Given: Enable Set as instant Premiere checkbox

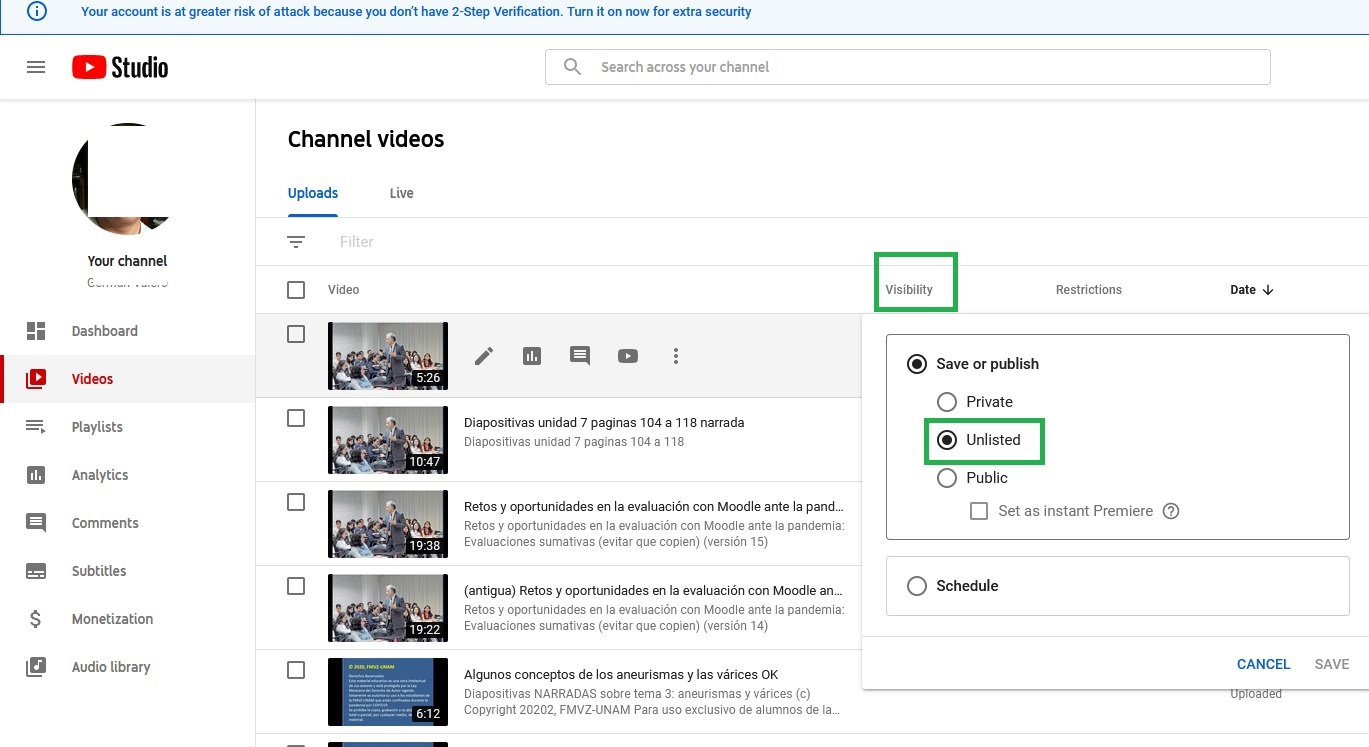Looking at the screenshot, I should pos(980,511).
